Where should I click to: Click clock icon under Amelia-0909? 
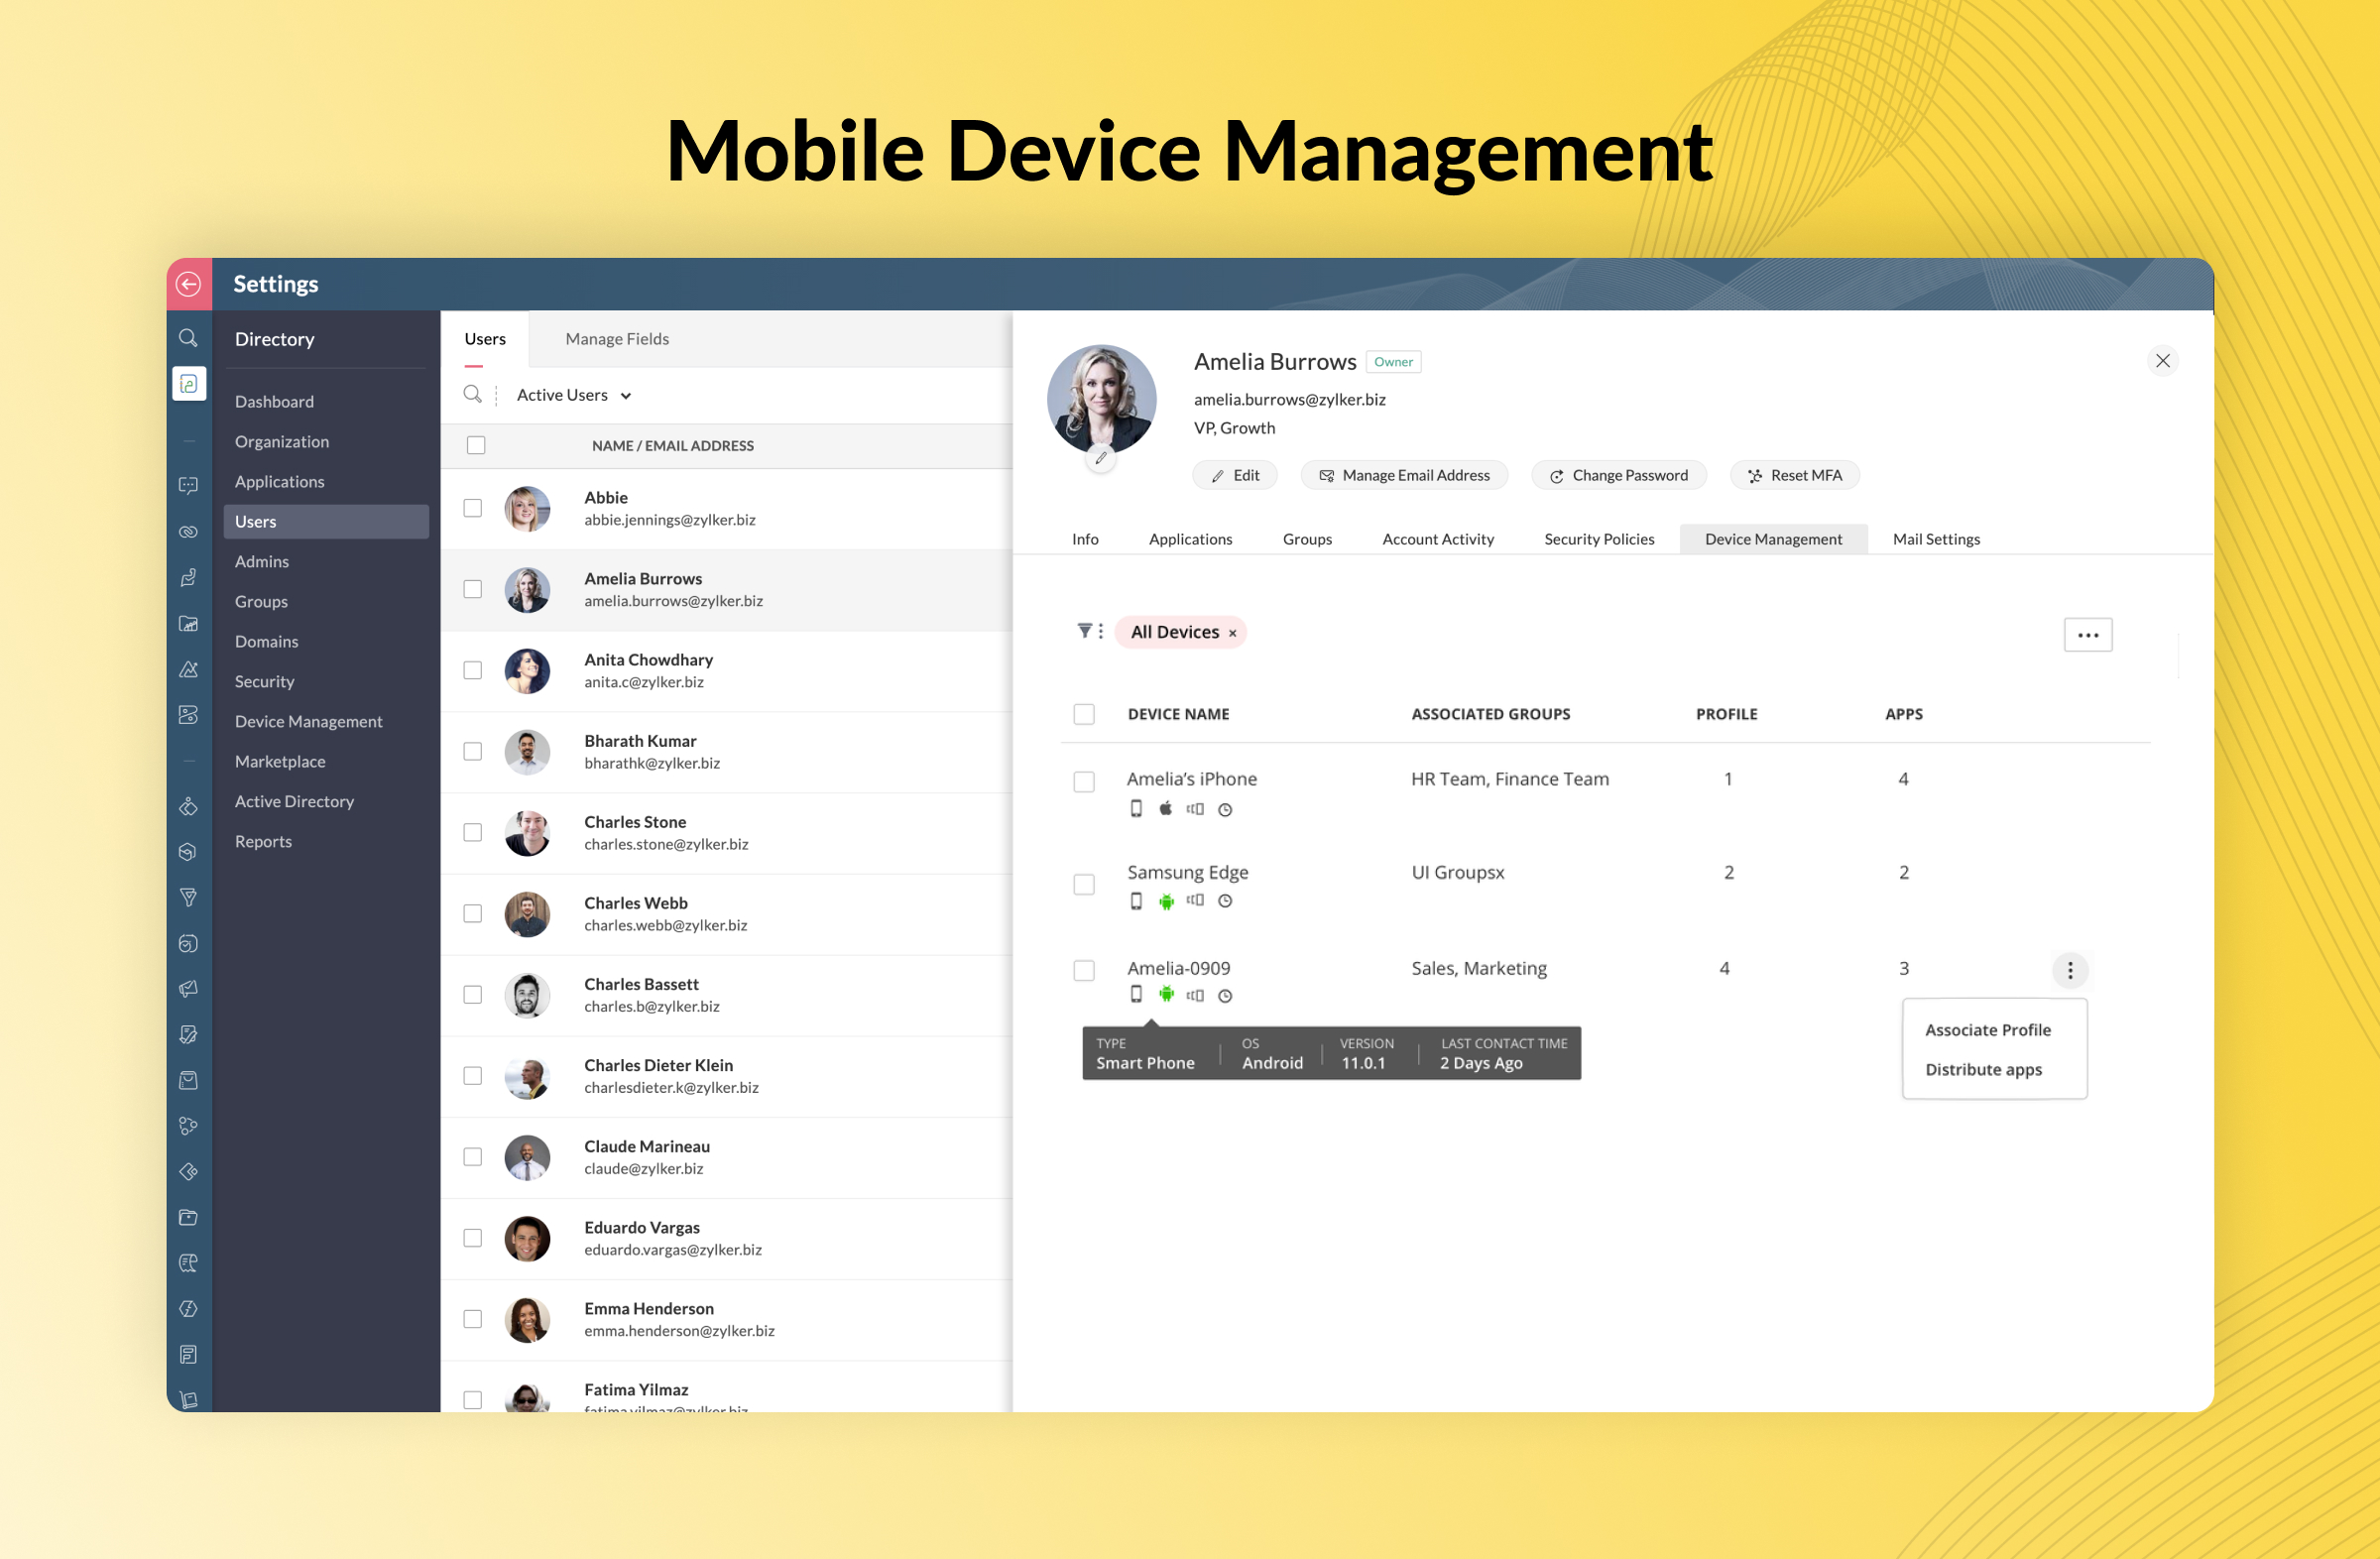pyautogui.click(x=1225, y=996)
